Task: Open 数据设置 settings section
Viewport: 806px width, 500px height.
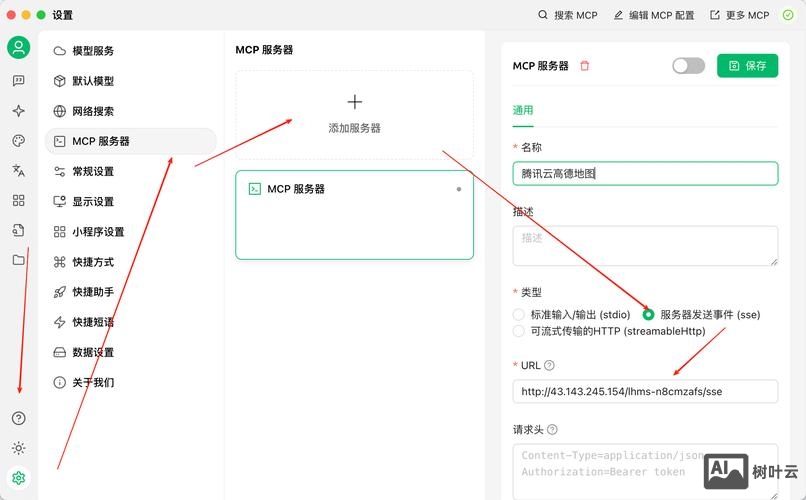Action: (x=131, y=353)
